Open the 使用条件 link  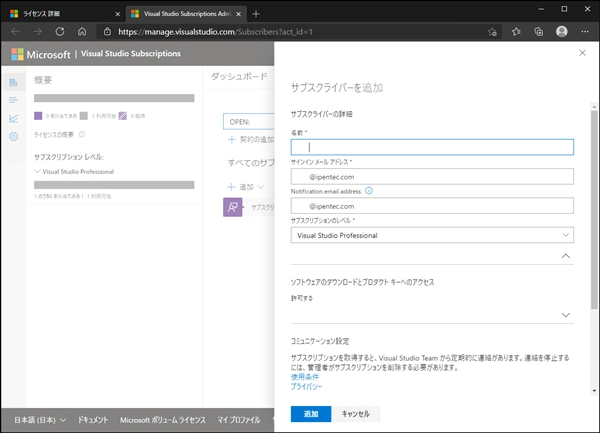pyautogui.click(x=305, y=377)
